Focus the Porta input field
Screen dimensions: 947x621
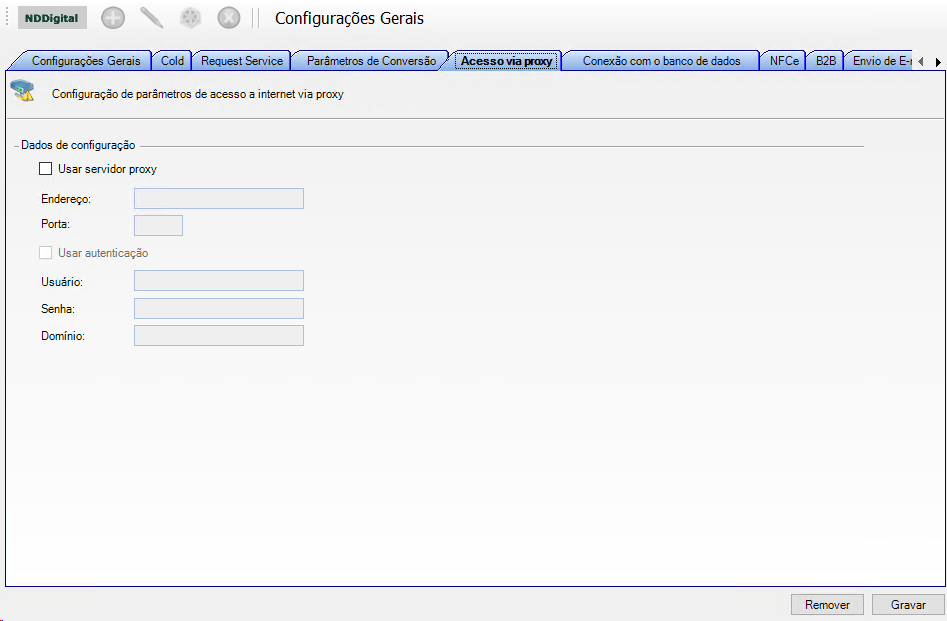click(158, 225)
